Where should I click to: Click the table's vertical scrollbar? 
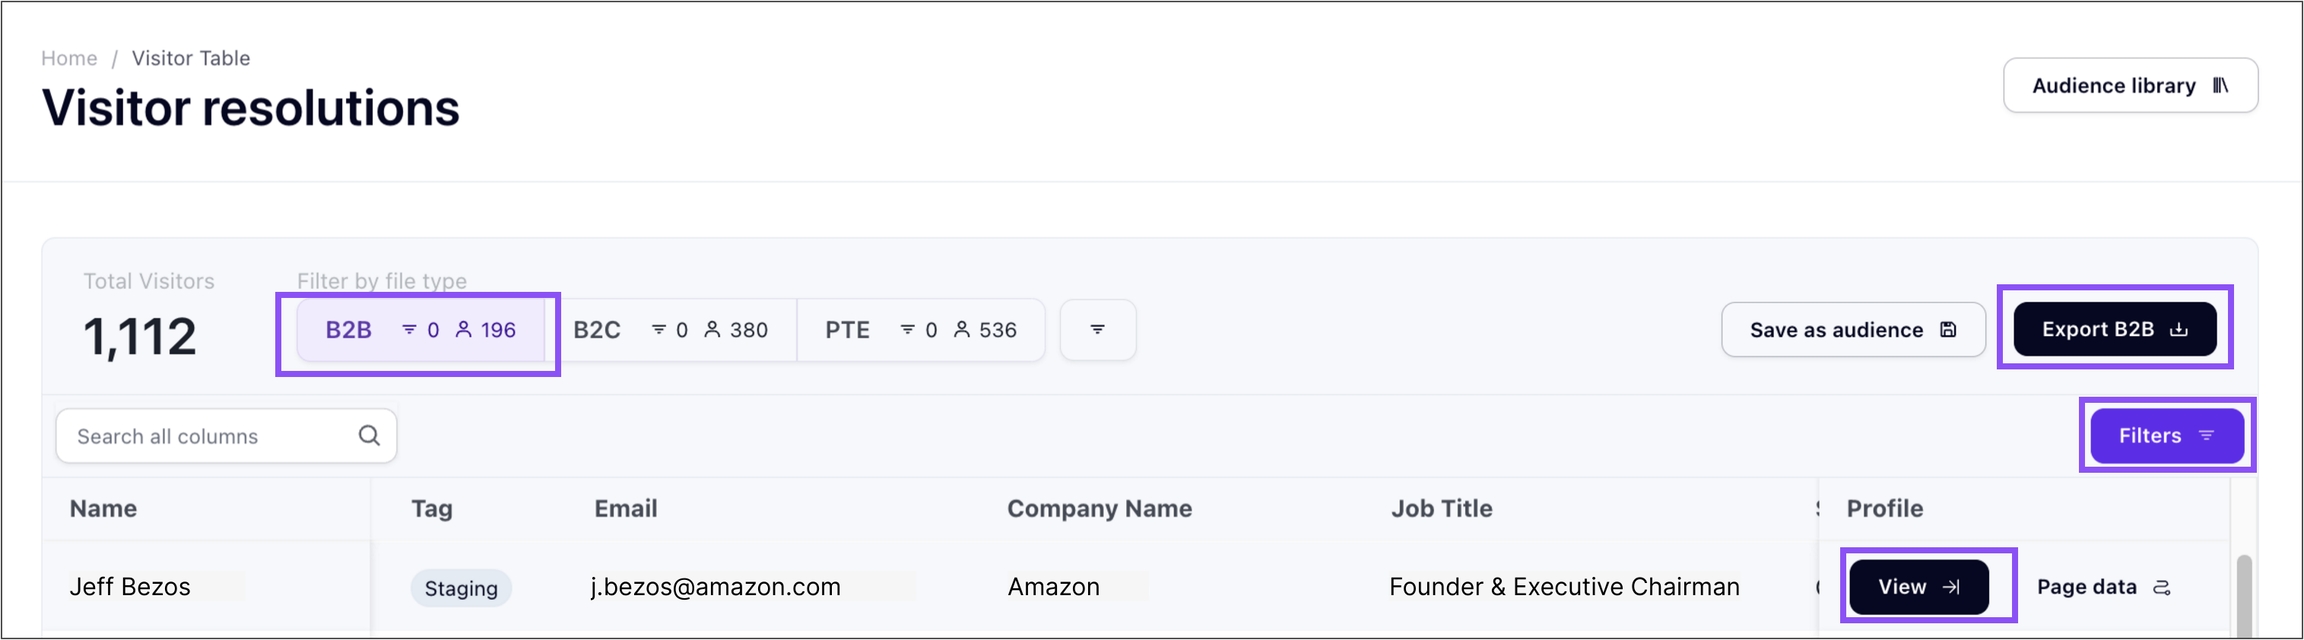[x=2244, y=595]
